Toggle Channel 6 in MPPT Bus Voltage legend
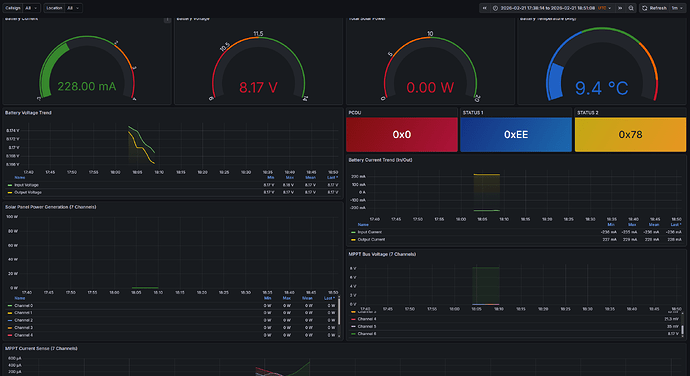This screenshot has height=376, width=690. click(367, 334)
